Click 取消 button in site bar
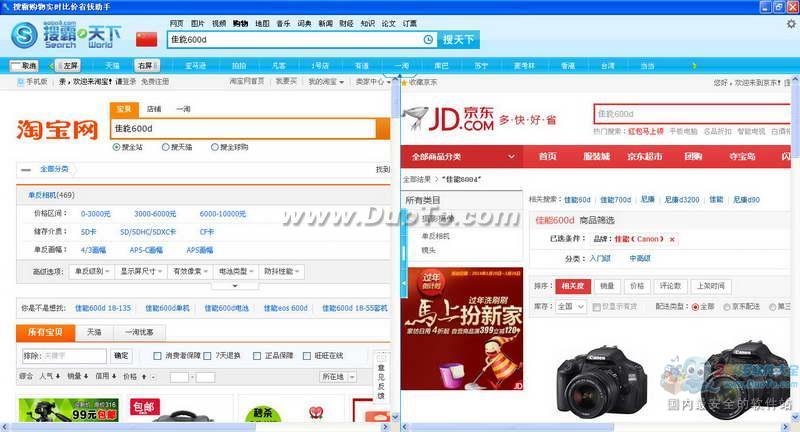Viewport: 800px width, 432px height. pos(24,66)
